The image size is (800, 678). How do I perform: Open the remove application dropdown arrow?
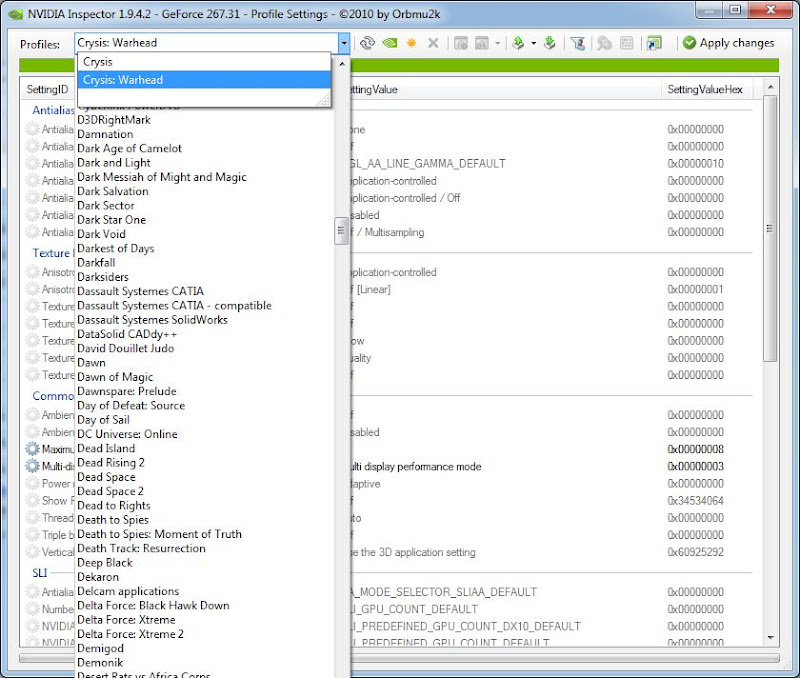(x=497, y=43)
